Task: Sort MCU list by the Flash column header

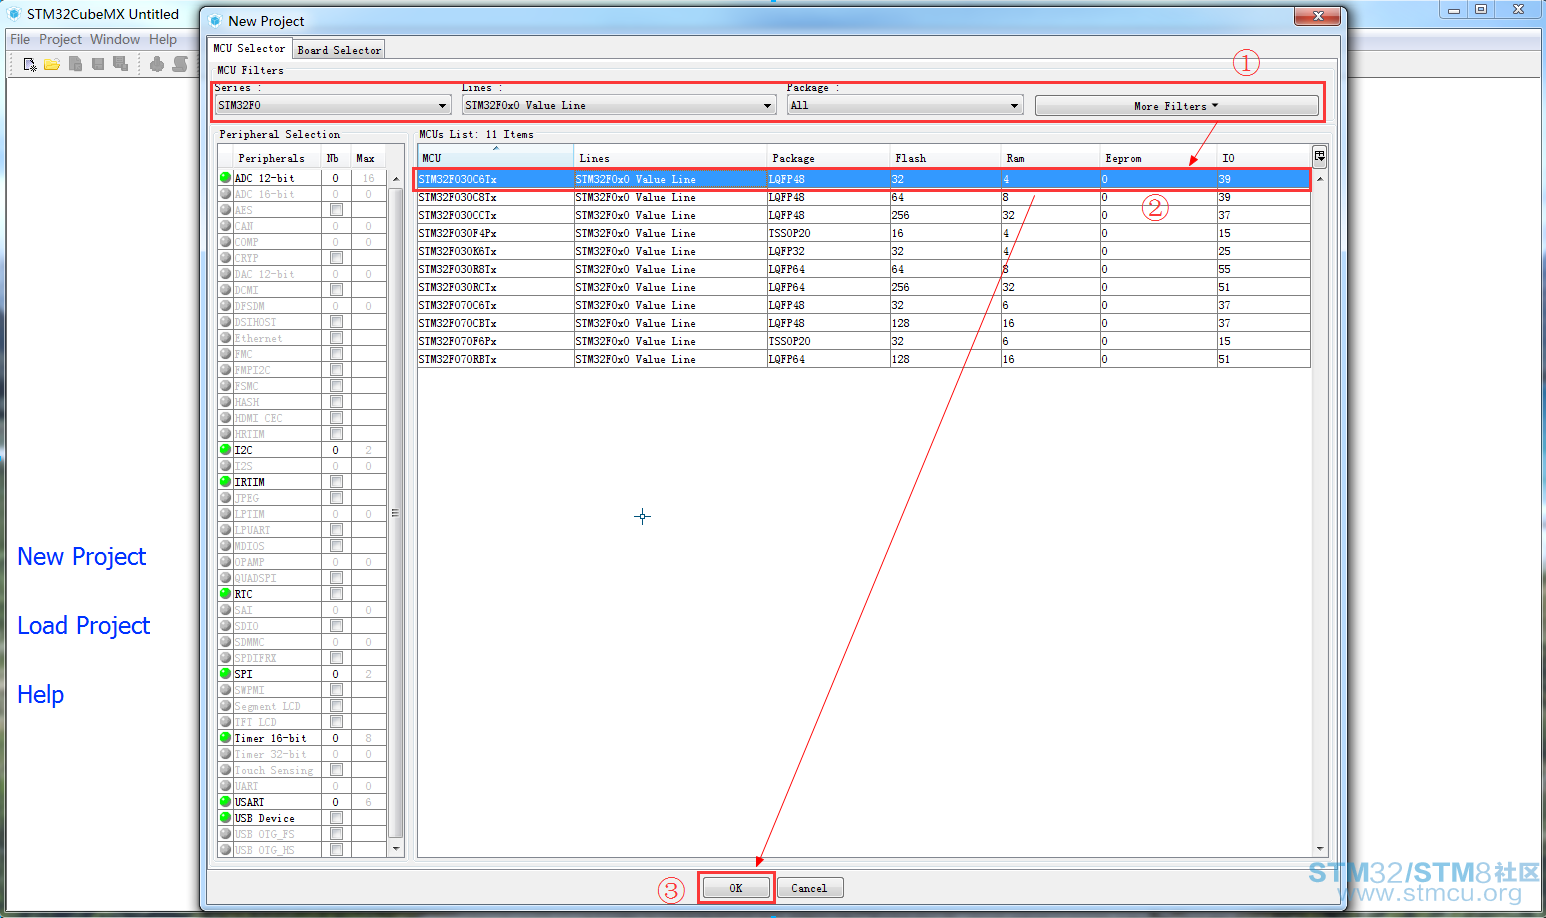Action: pos(945,157)
